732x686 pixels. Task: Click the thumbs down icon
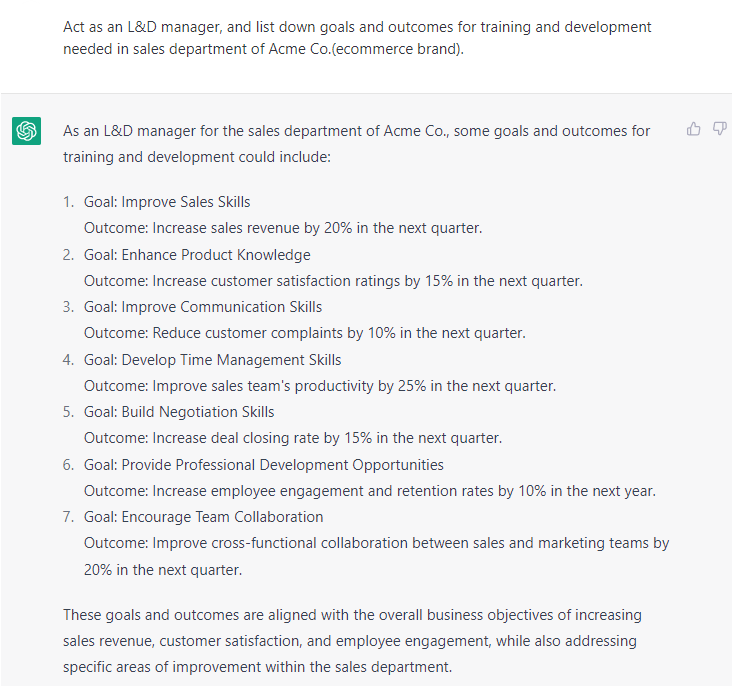719,129
